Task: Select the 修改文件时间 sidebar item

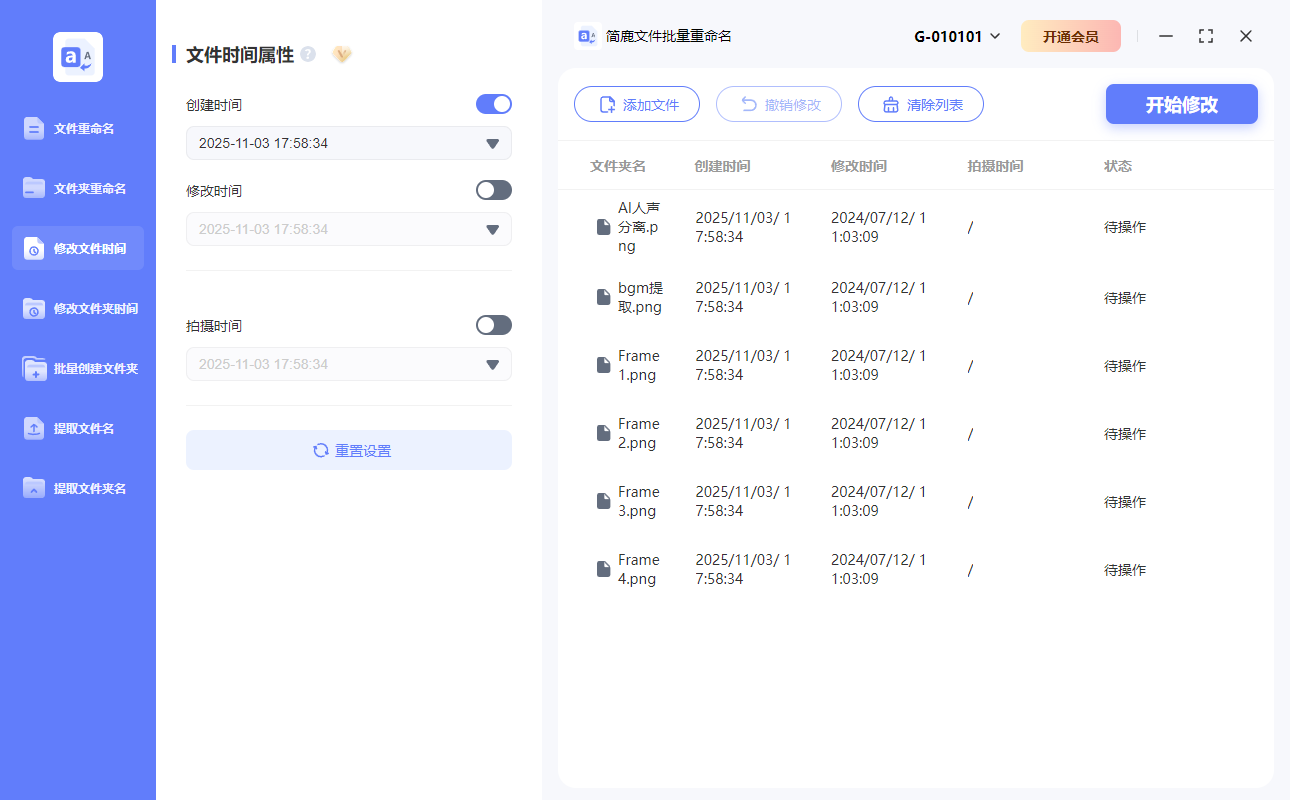Action: (x=77, y=248)
